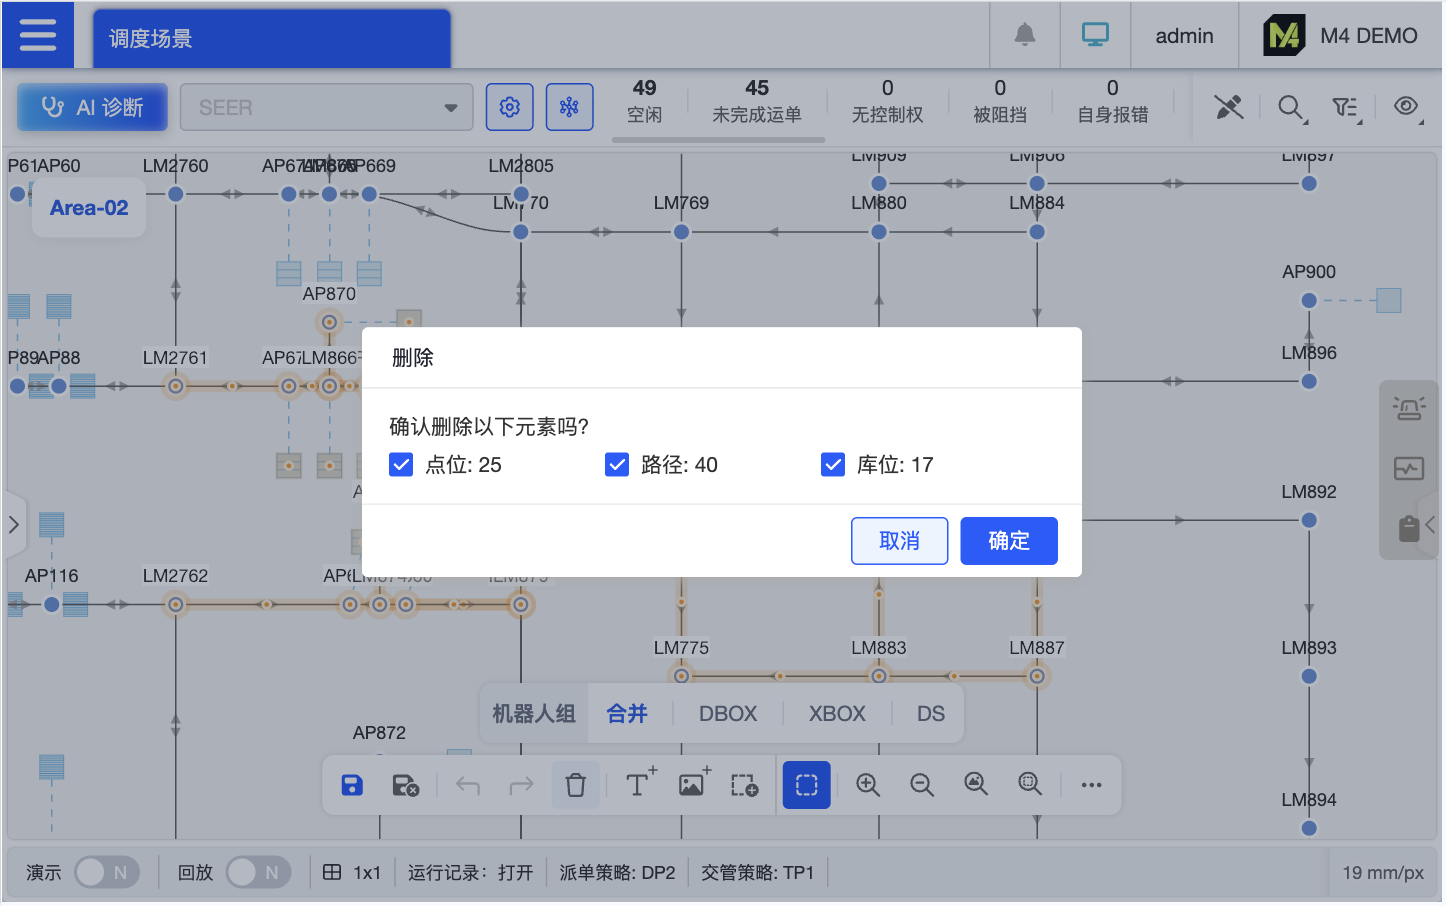Open the more tools ellipsis icon

click(x=1091, y=785)
